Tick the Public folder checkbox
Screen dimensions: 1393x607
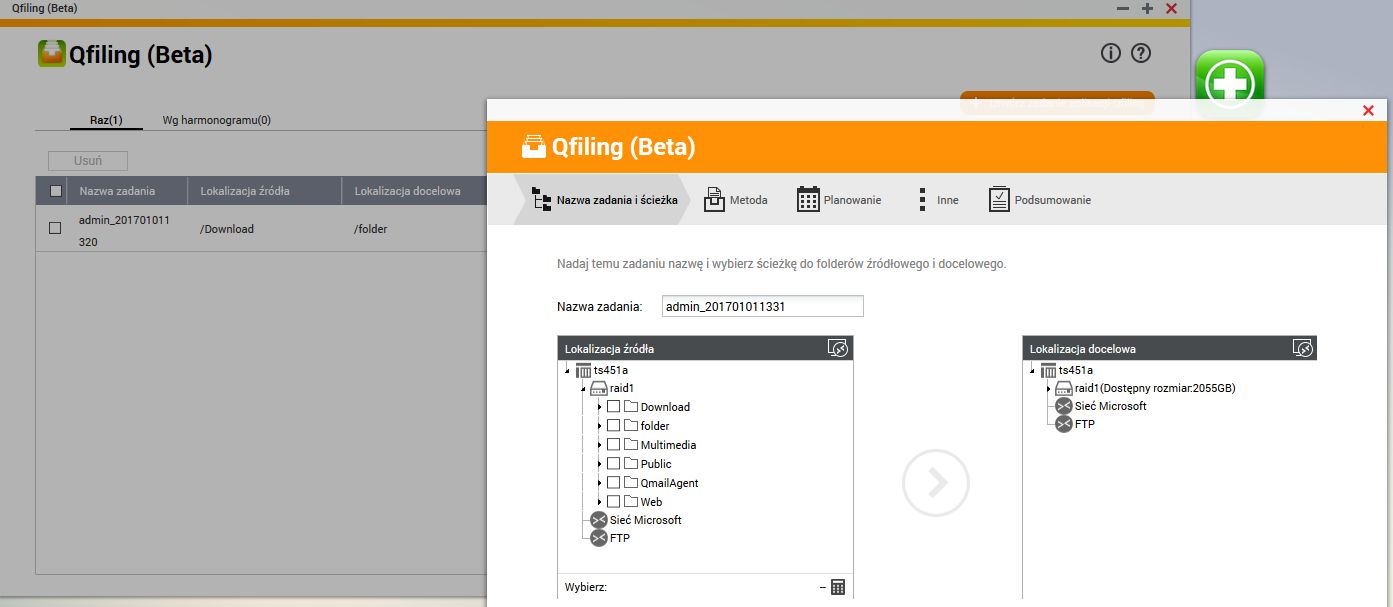[613, 464]
